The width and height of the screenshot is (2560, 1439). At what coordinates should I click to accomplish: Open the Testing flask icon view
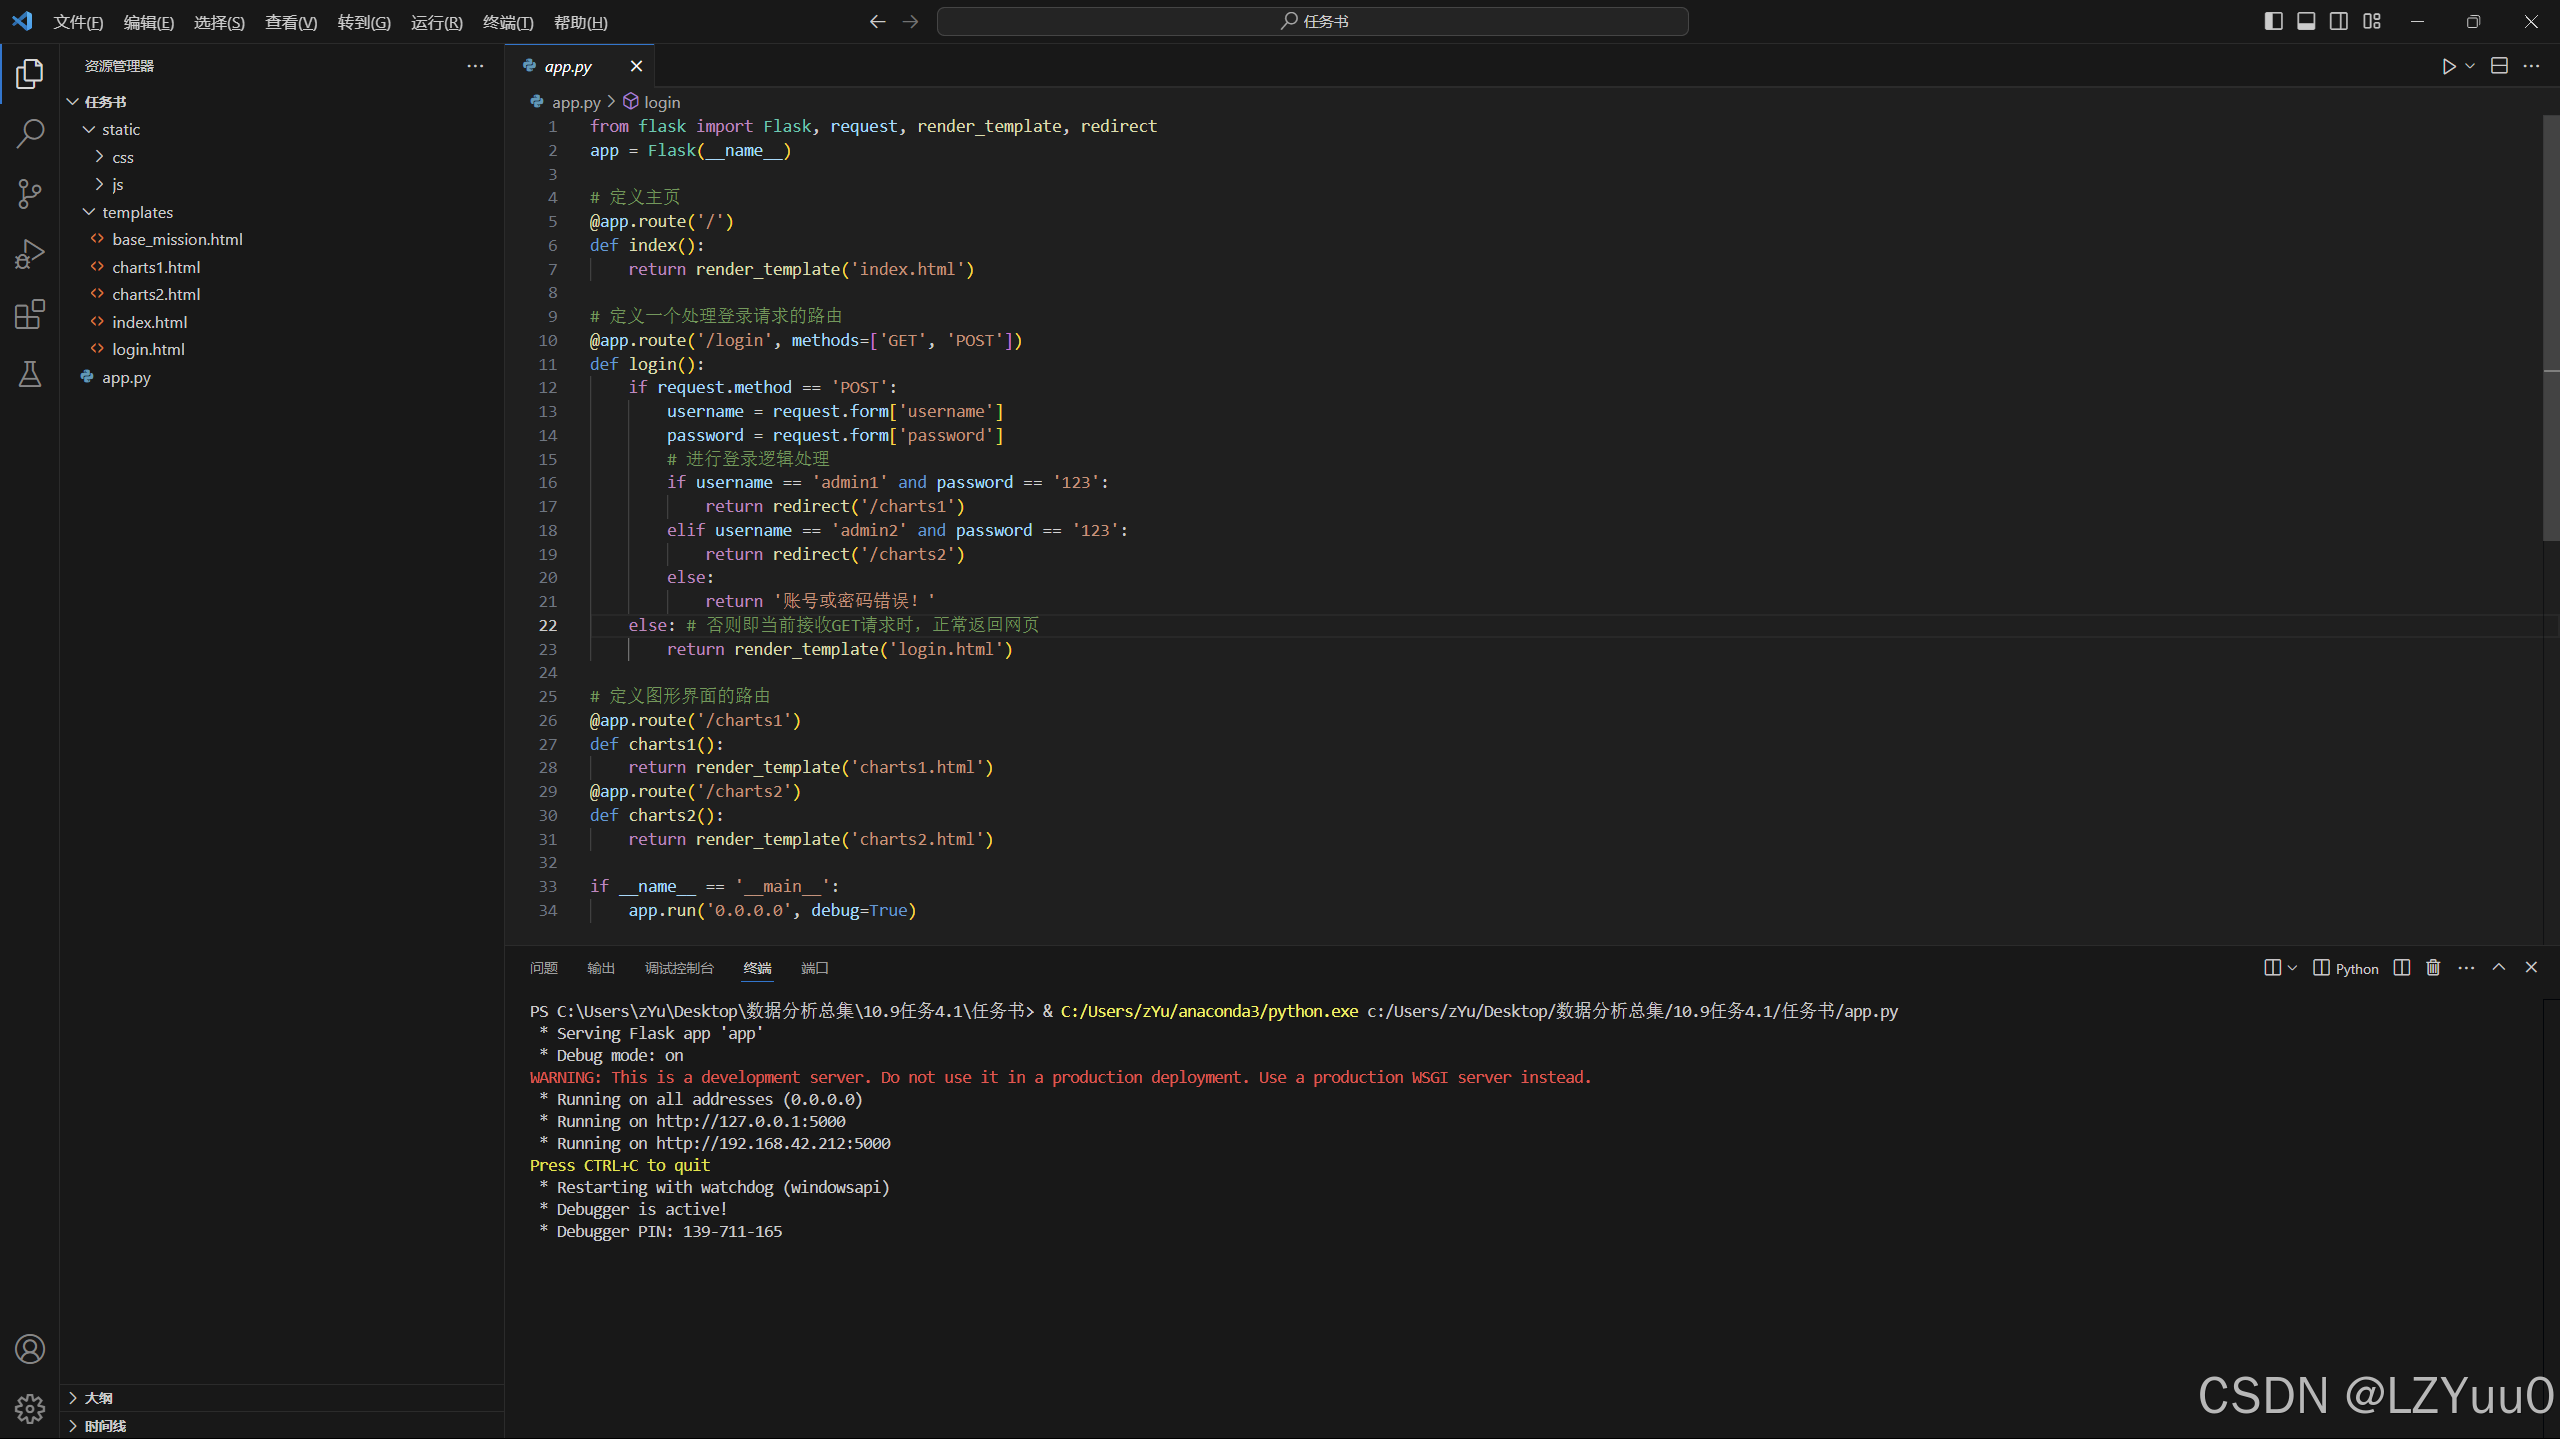[x=30, y=375]
